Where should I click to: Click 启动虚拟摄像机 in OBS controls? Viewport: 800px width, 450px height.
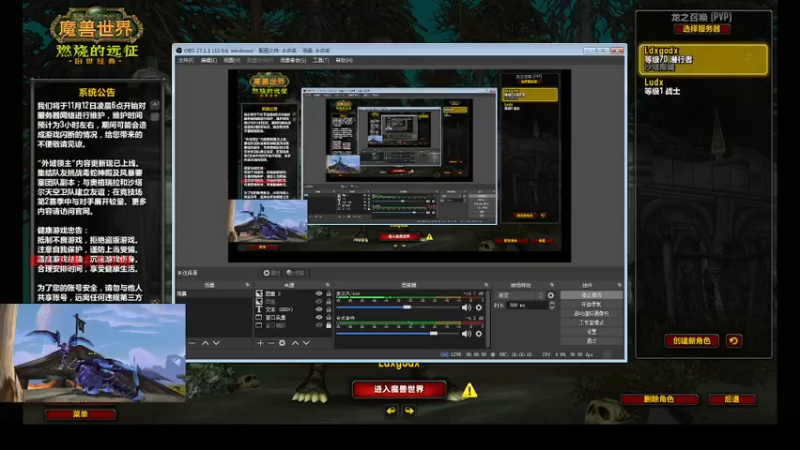tap(591, 313)
